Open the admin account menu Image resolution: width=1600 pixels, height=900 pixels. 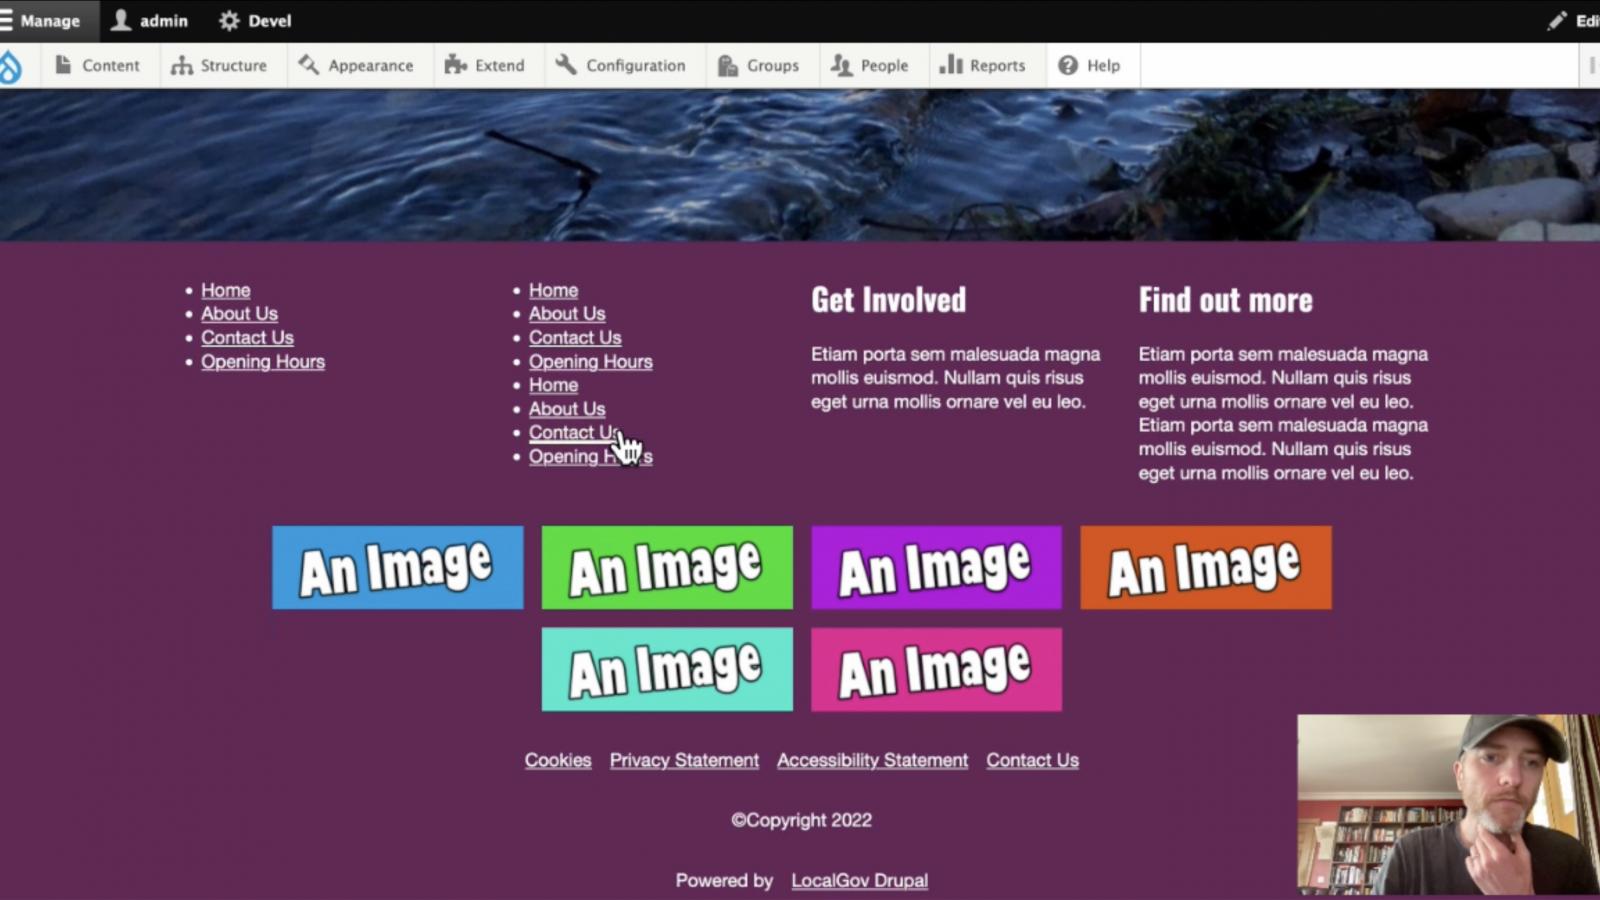pos(150,20)
